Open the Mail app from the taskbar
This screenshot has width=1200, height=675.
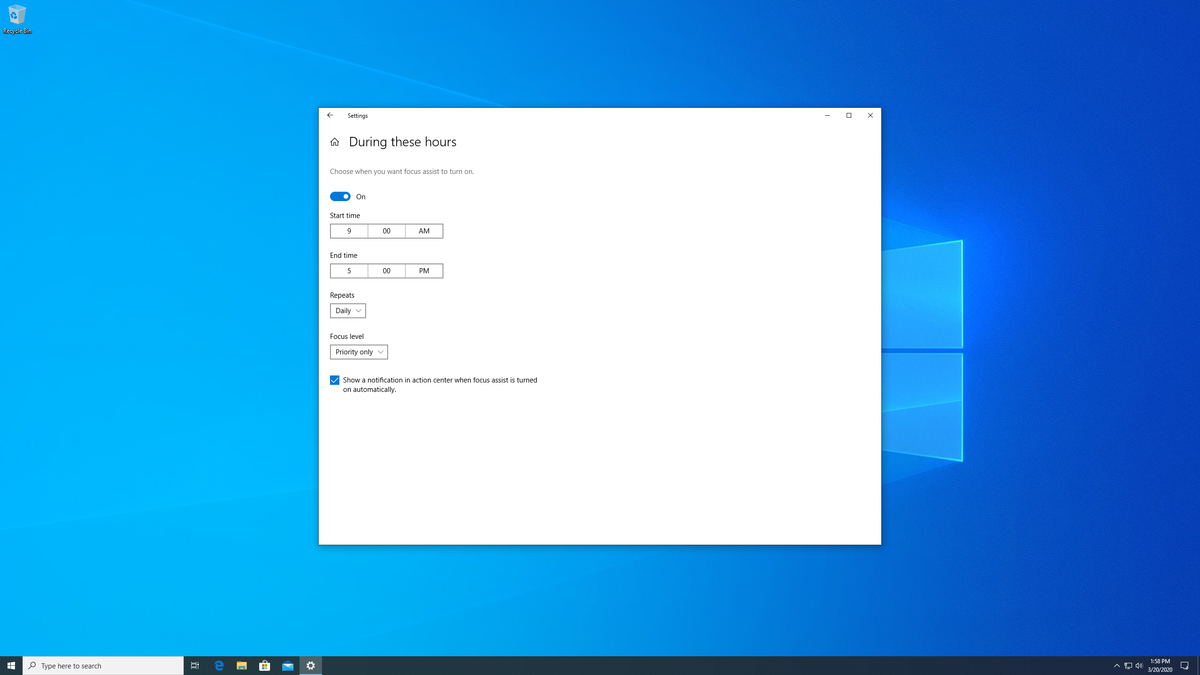coord(288,665)
